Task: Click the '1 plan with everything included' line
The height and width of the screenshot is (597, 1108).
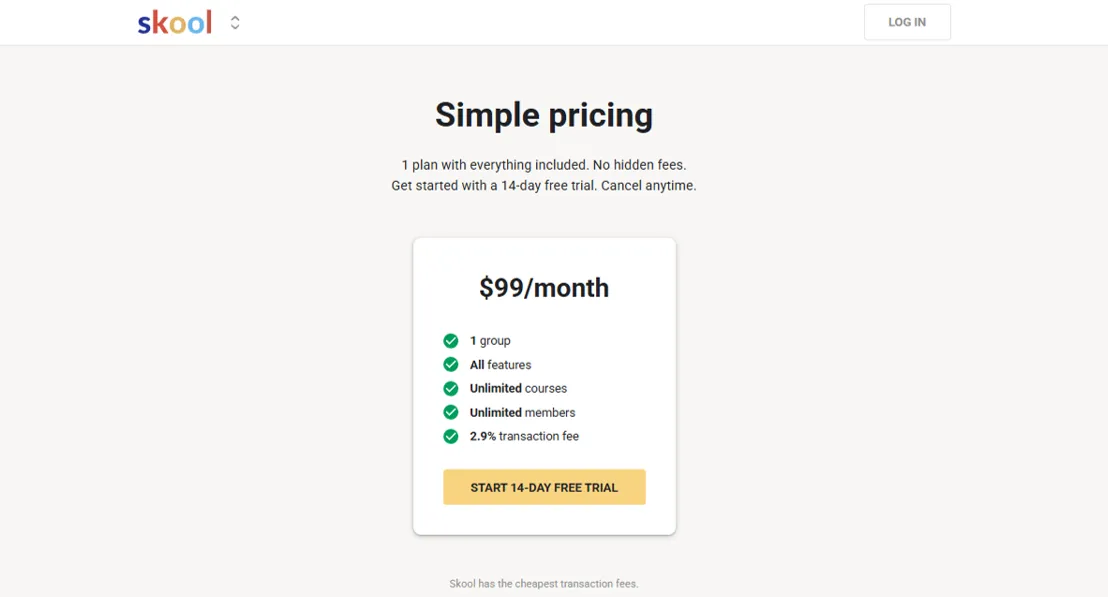Action: click(x=544, y=165)
